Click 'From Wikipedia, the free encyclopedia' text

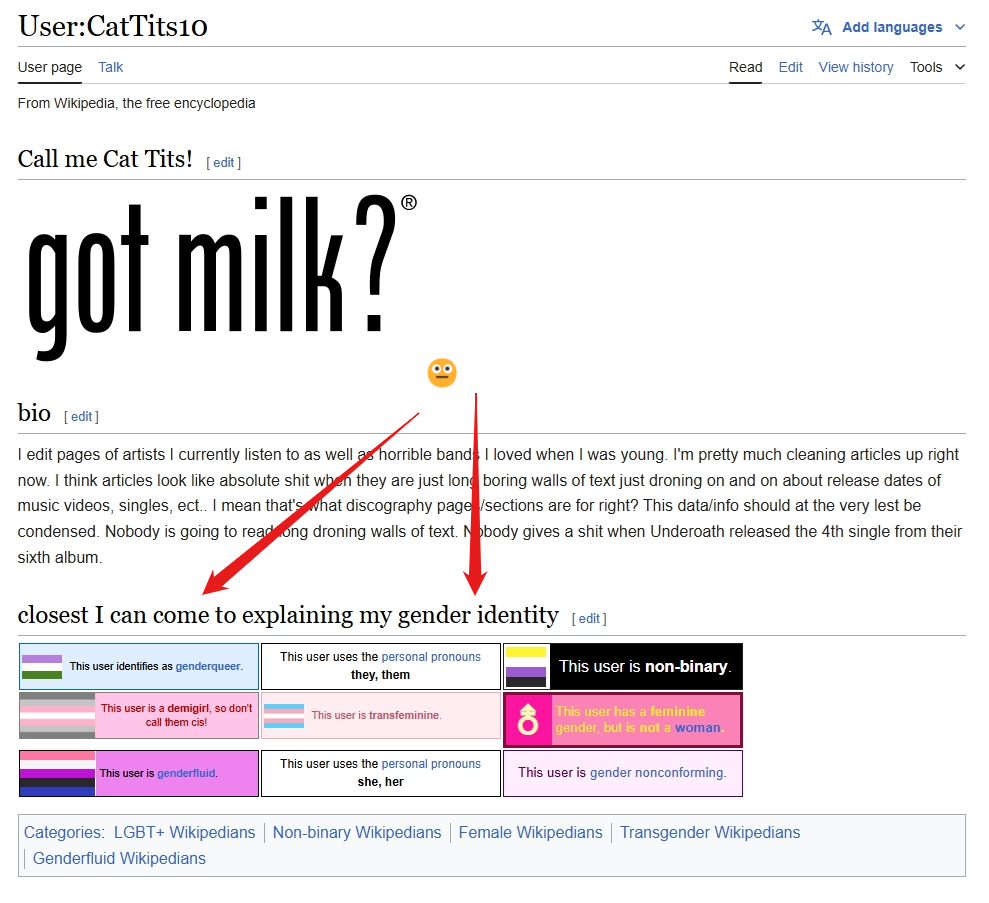(x=136, y=103)
